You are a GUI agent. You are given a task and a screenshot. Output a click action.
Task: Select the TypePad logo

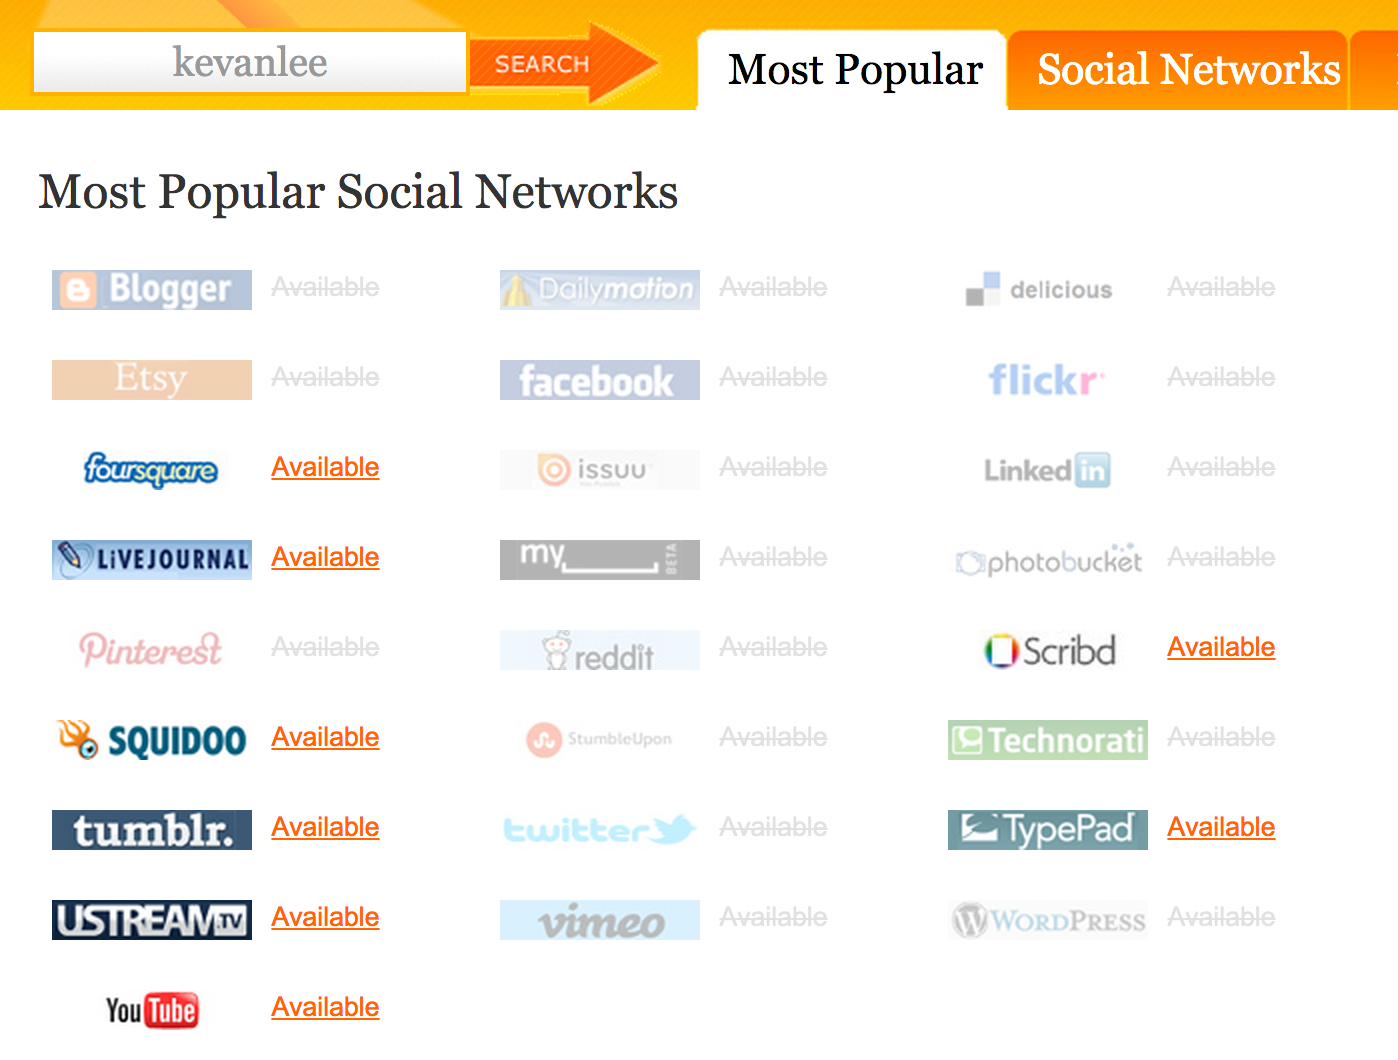coord(1047,830)
